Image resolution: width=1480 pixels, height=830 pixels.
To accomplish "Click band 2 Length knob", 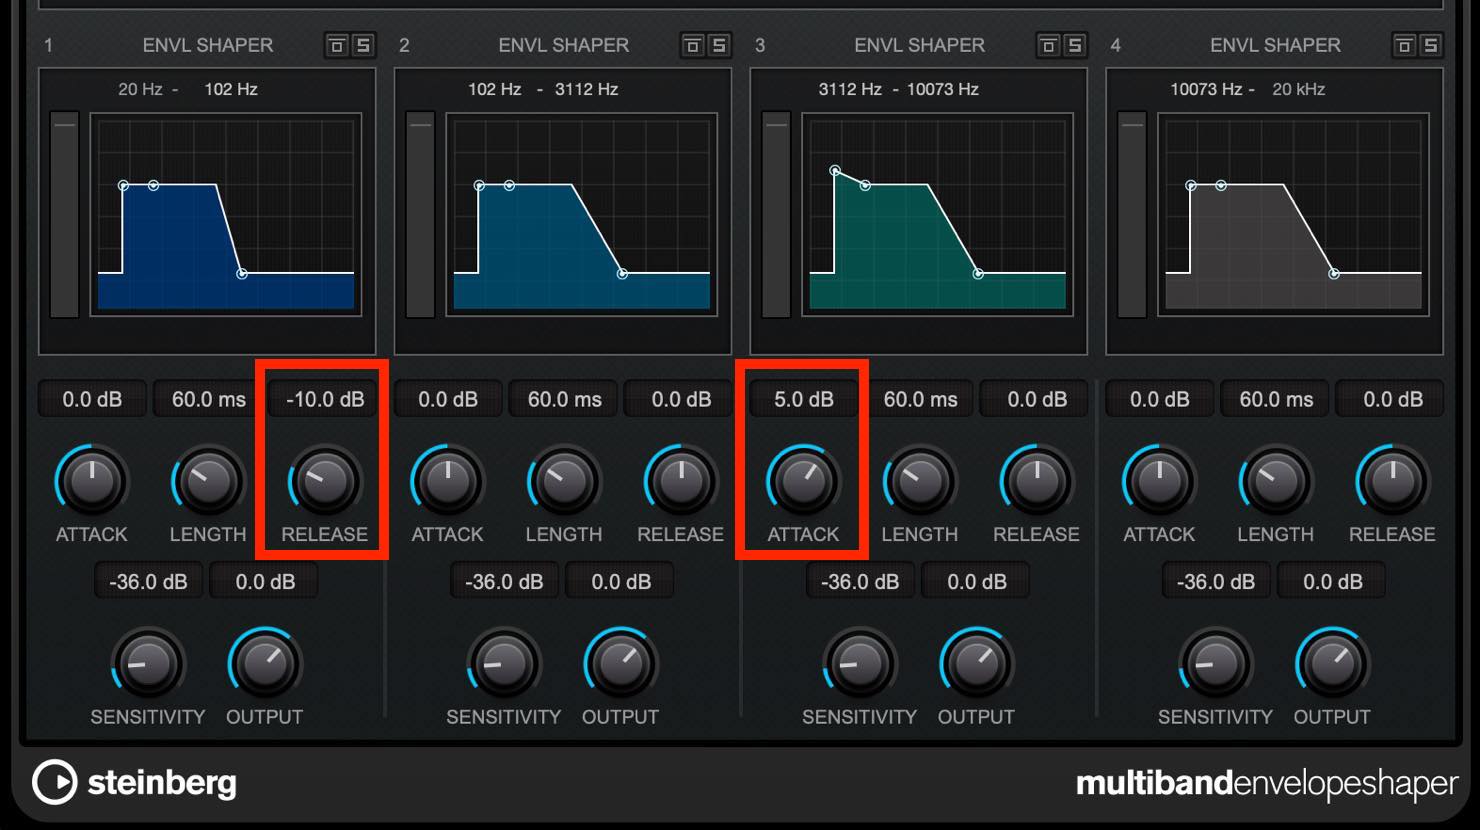I will tap(564, 481).
